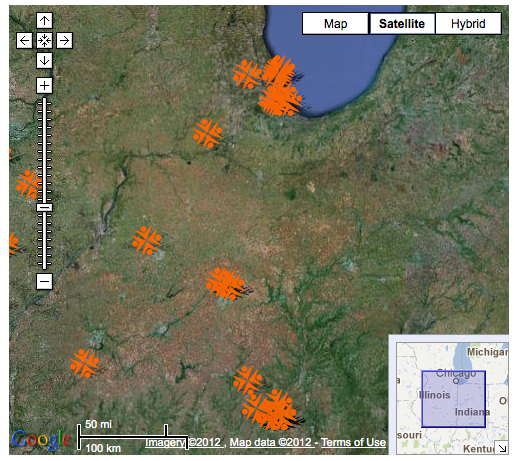The image size is (515, 461).
Task: Pan the map right with the right arrow
Action: coord(64,41)
